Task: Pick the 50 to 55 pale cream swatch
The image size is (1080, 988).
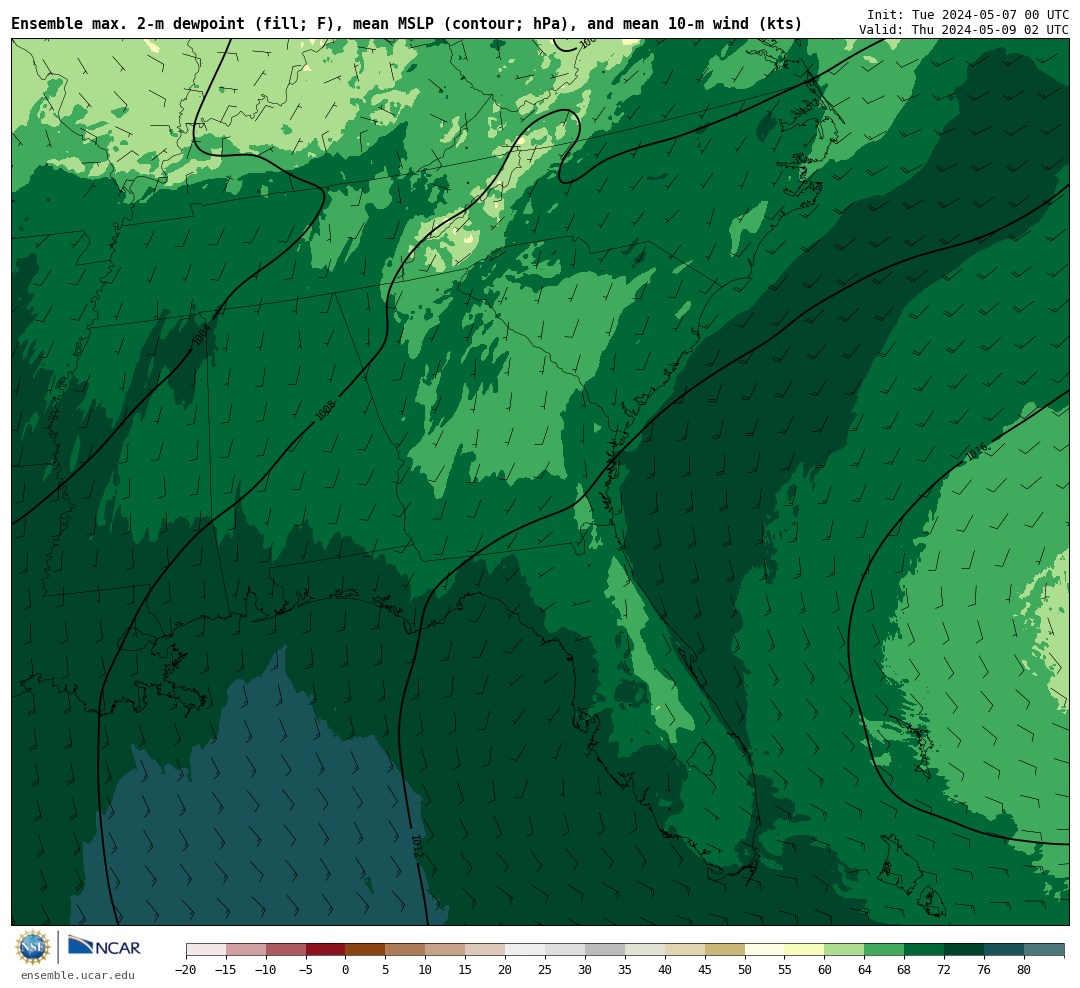Action: tap(765, 949)
